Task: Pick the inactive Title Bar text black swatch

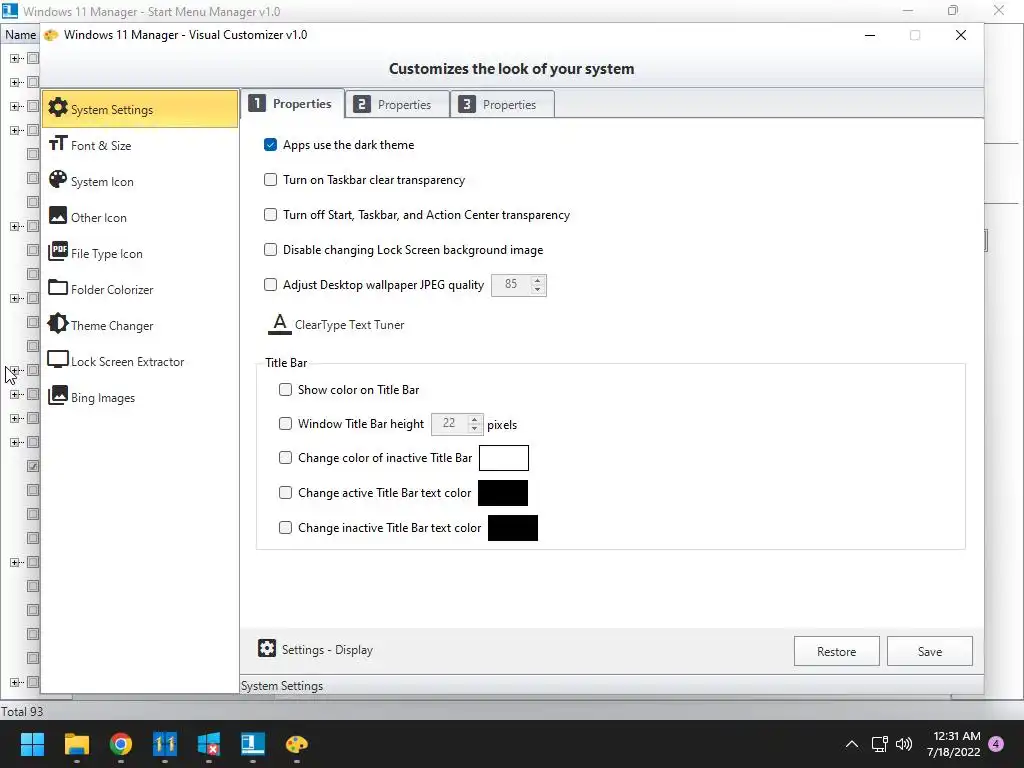Action: click(x=513, y=528)
